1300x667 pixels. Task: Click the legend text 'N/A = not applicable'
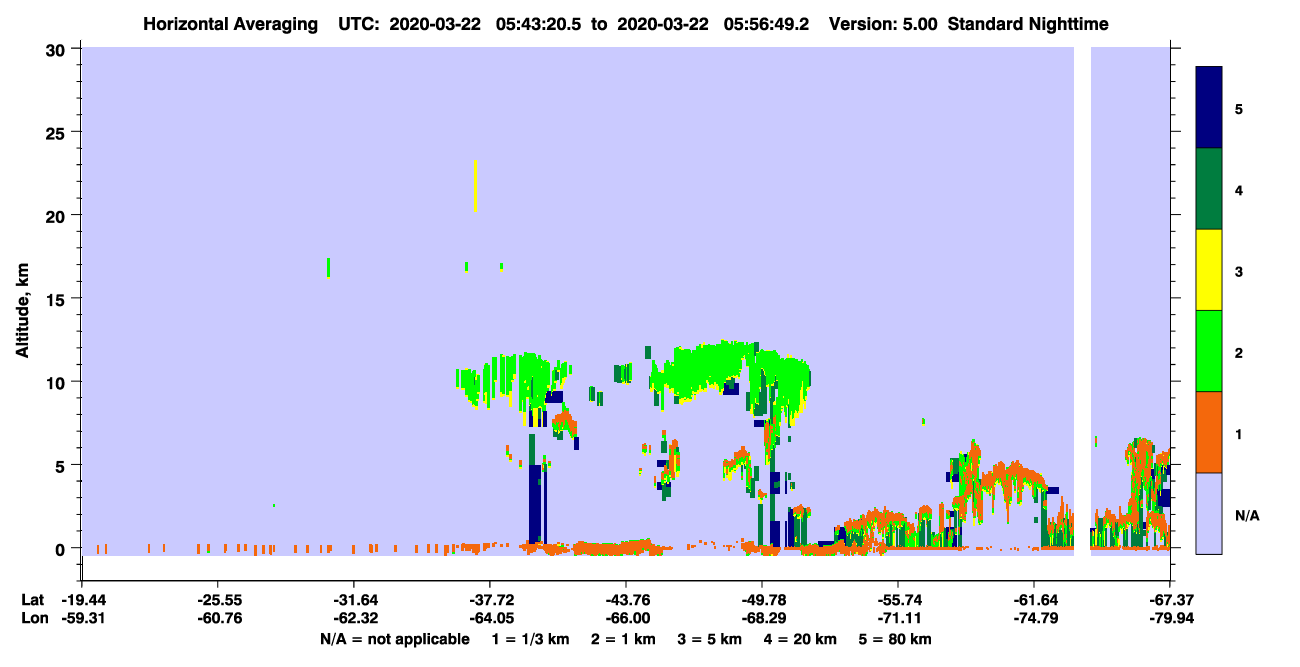click(395, 639)
